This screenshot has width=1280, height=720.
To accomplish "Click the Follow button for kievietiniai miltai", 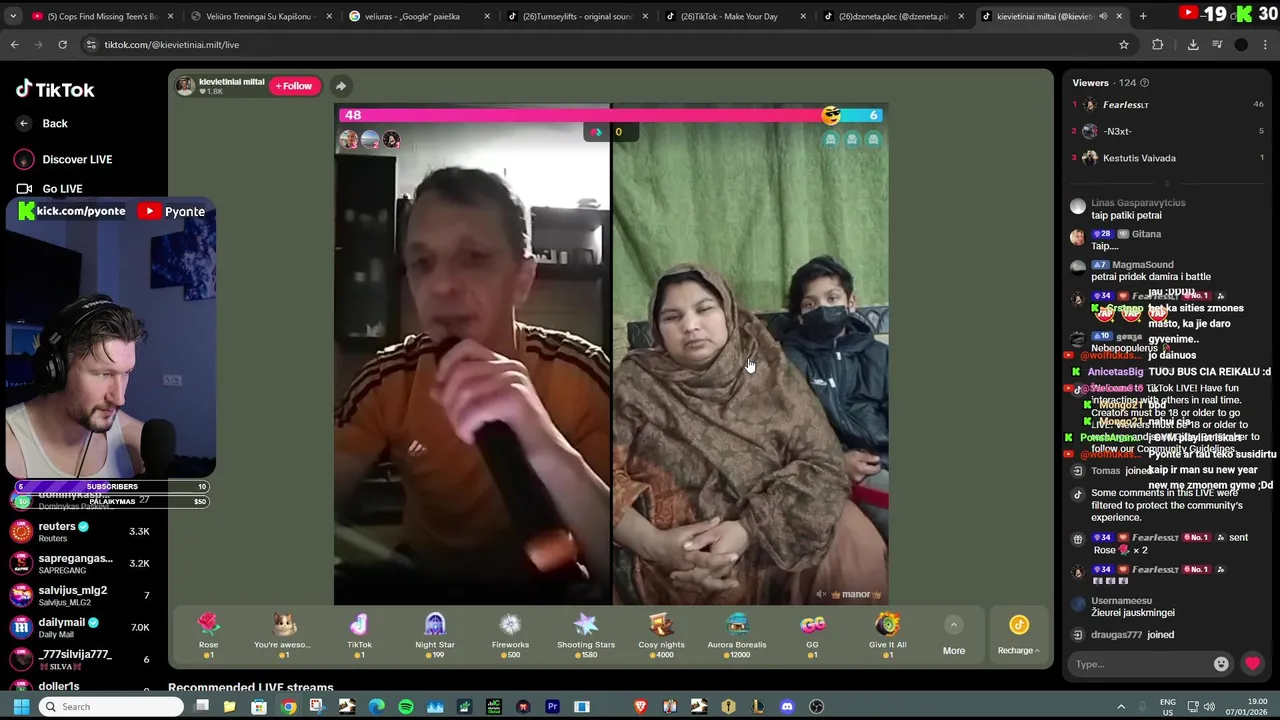I will (293, 86).
